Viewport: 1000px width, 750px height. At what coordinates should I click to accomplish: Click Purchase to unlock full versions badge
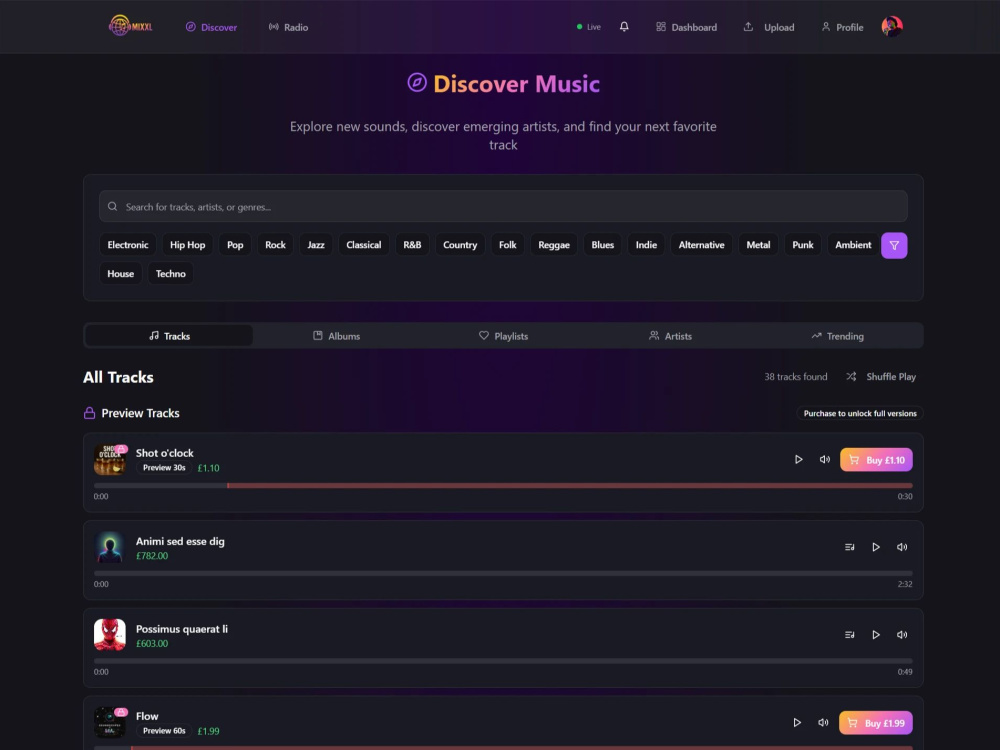coord(860,413)
